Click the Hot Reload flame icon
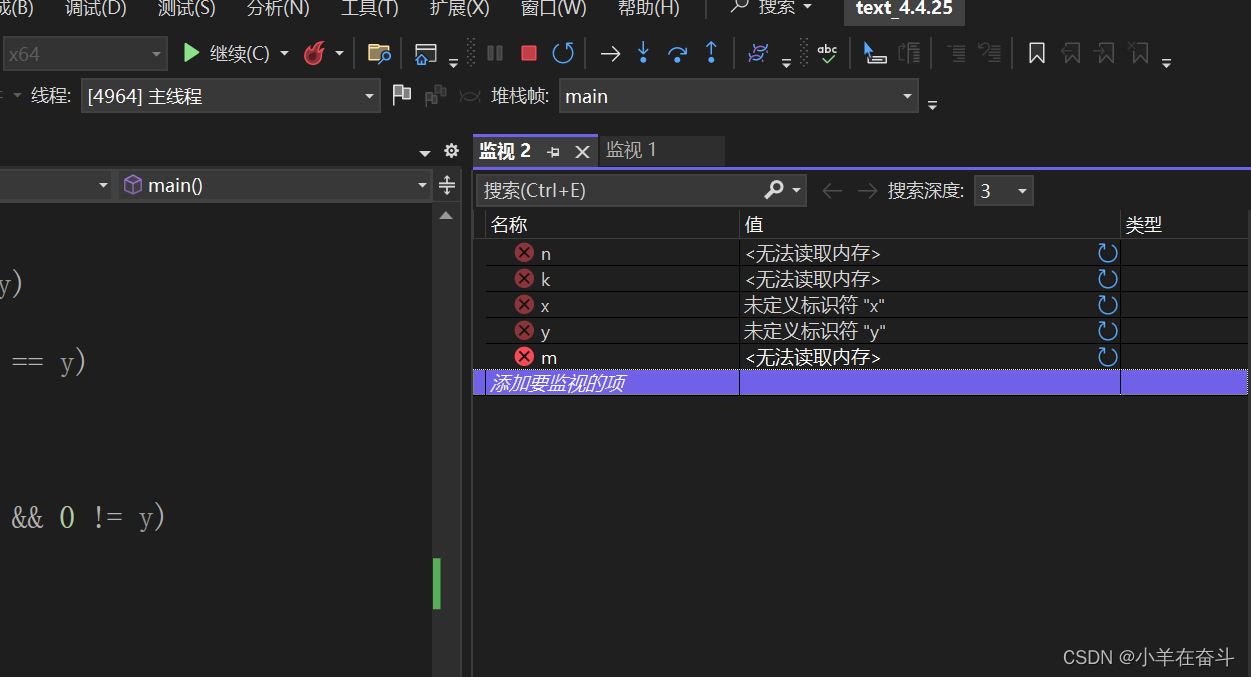The height and width of the screenshot is (677, 1251). [x=315, y=53]
